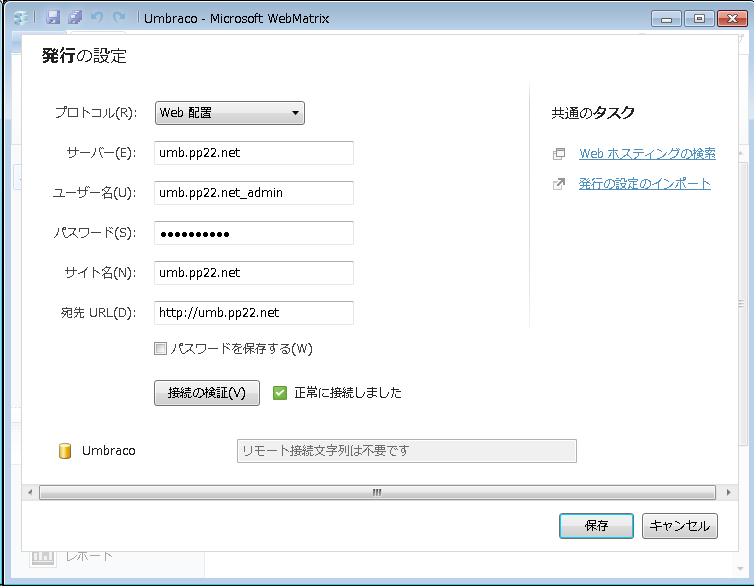Open the 発行の設定のインポート link

coord(645,184)
